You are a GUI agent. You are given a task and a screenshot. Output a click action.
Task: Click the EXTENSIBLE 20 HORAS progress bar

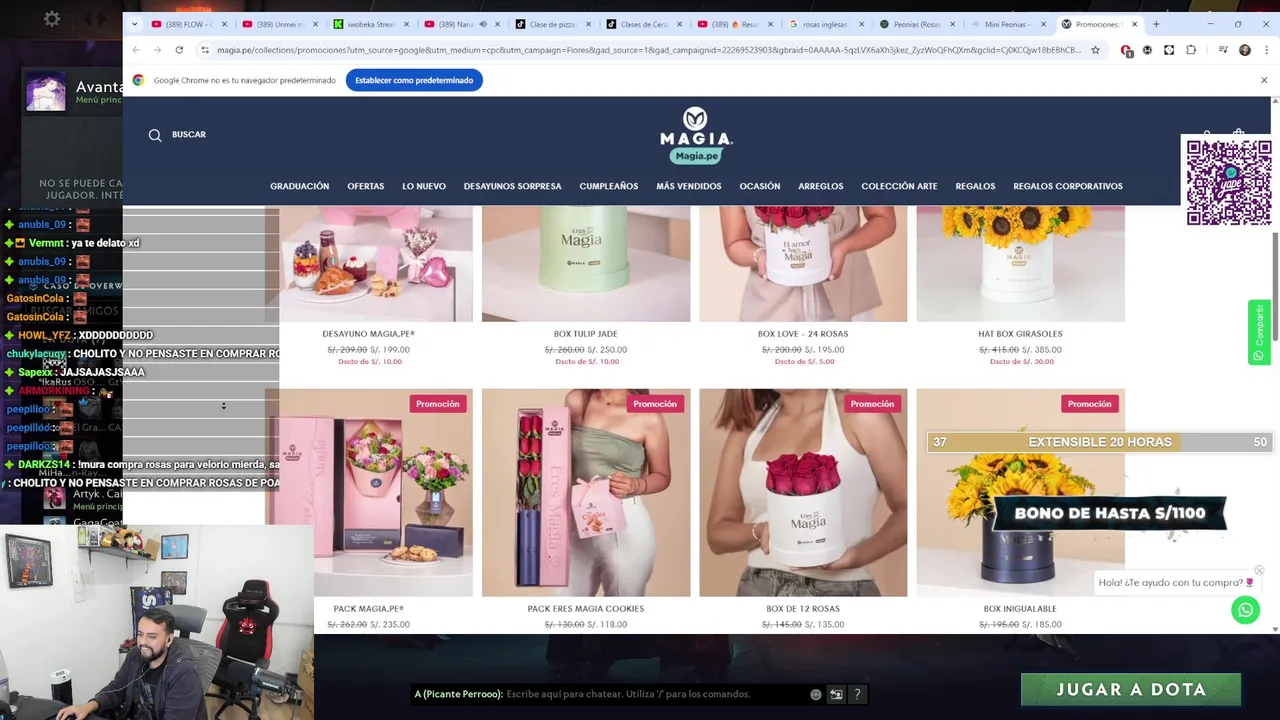(x=1099, y=442)
